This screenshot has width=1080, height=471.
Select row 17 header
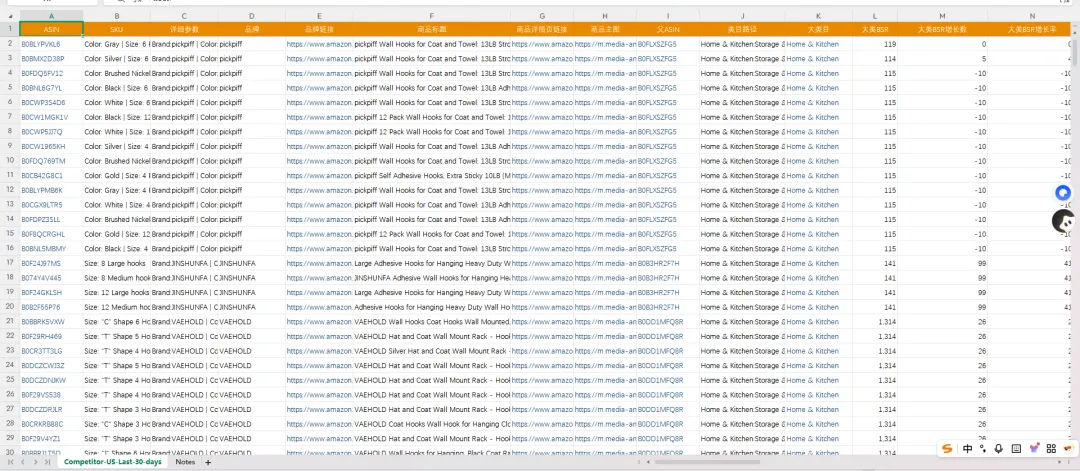[x=10, y=263]
